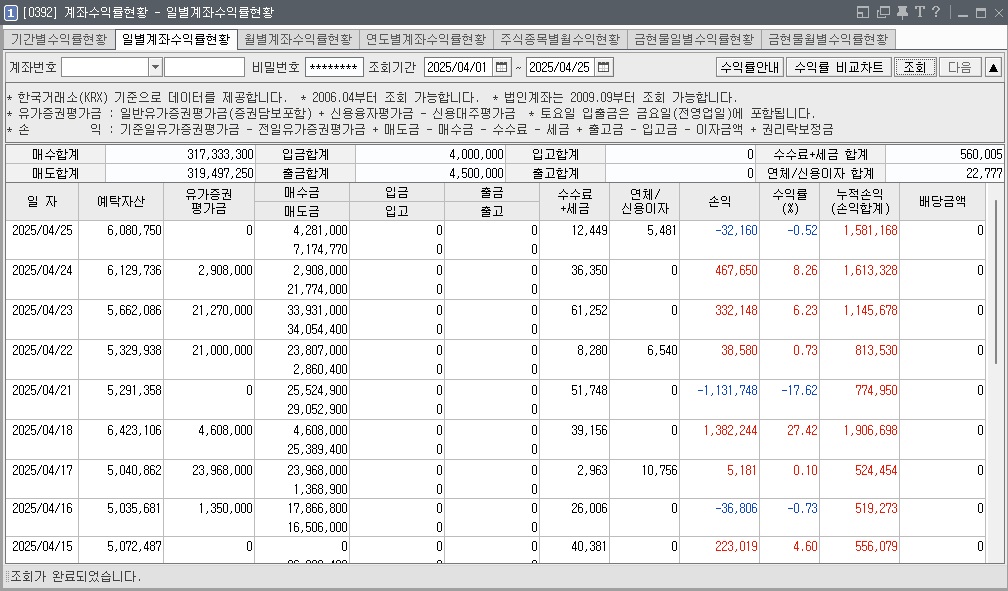Click the screen resize icon in title bar

[863, 11]
